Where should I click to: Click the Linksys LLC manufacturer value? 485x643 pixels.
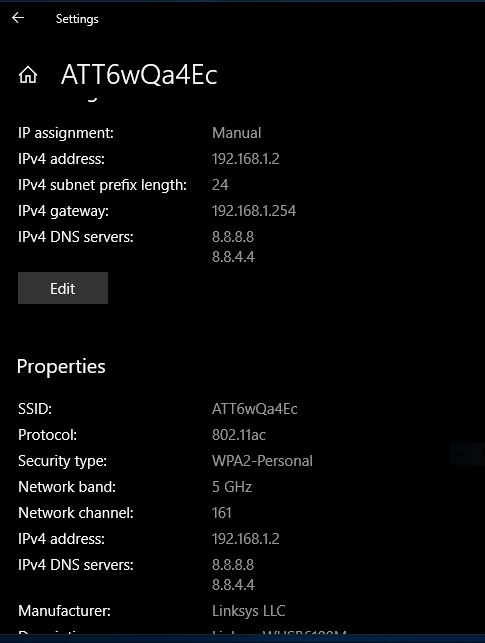tap(248, 611)
